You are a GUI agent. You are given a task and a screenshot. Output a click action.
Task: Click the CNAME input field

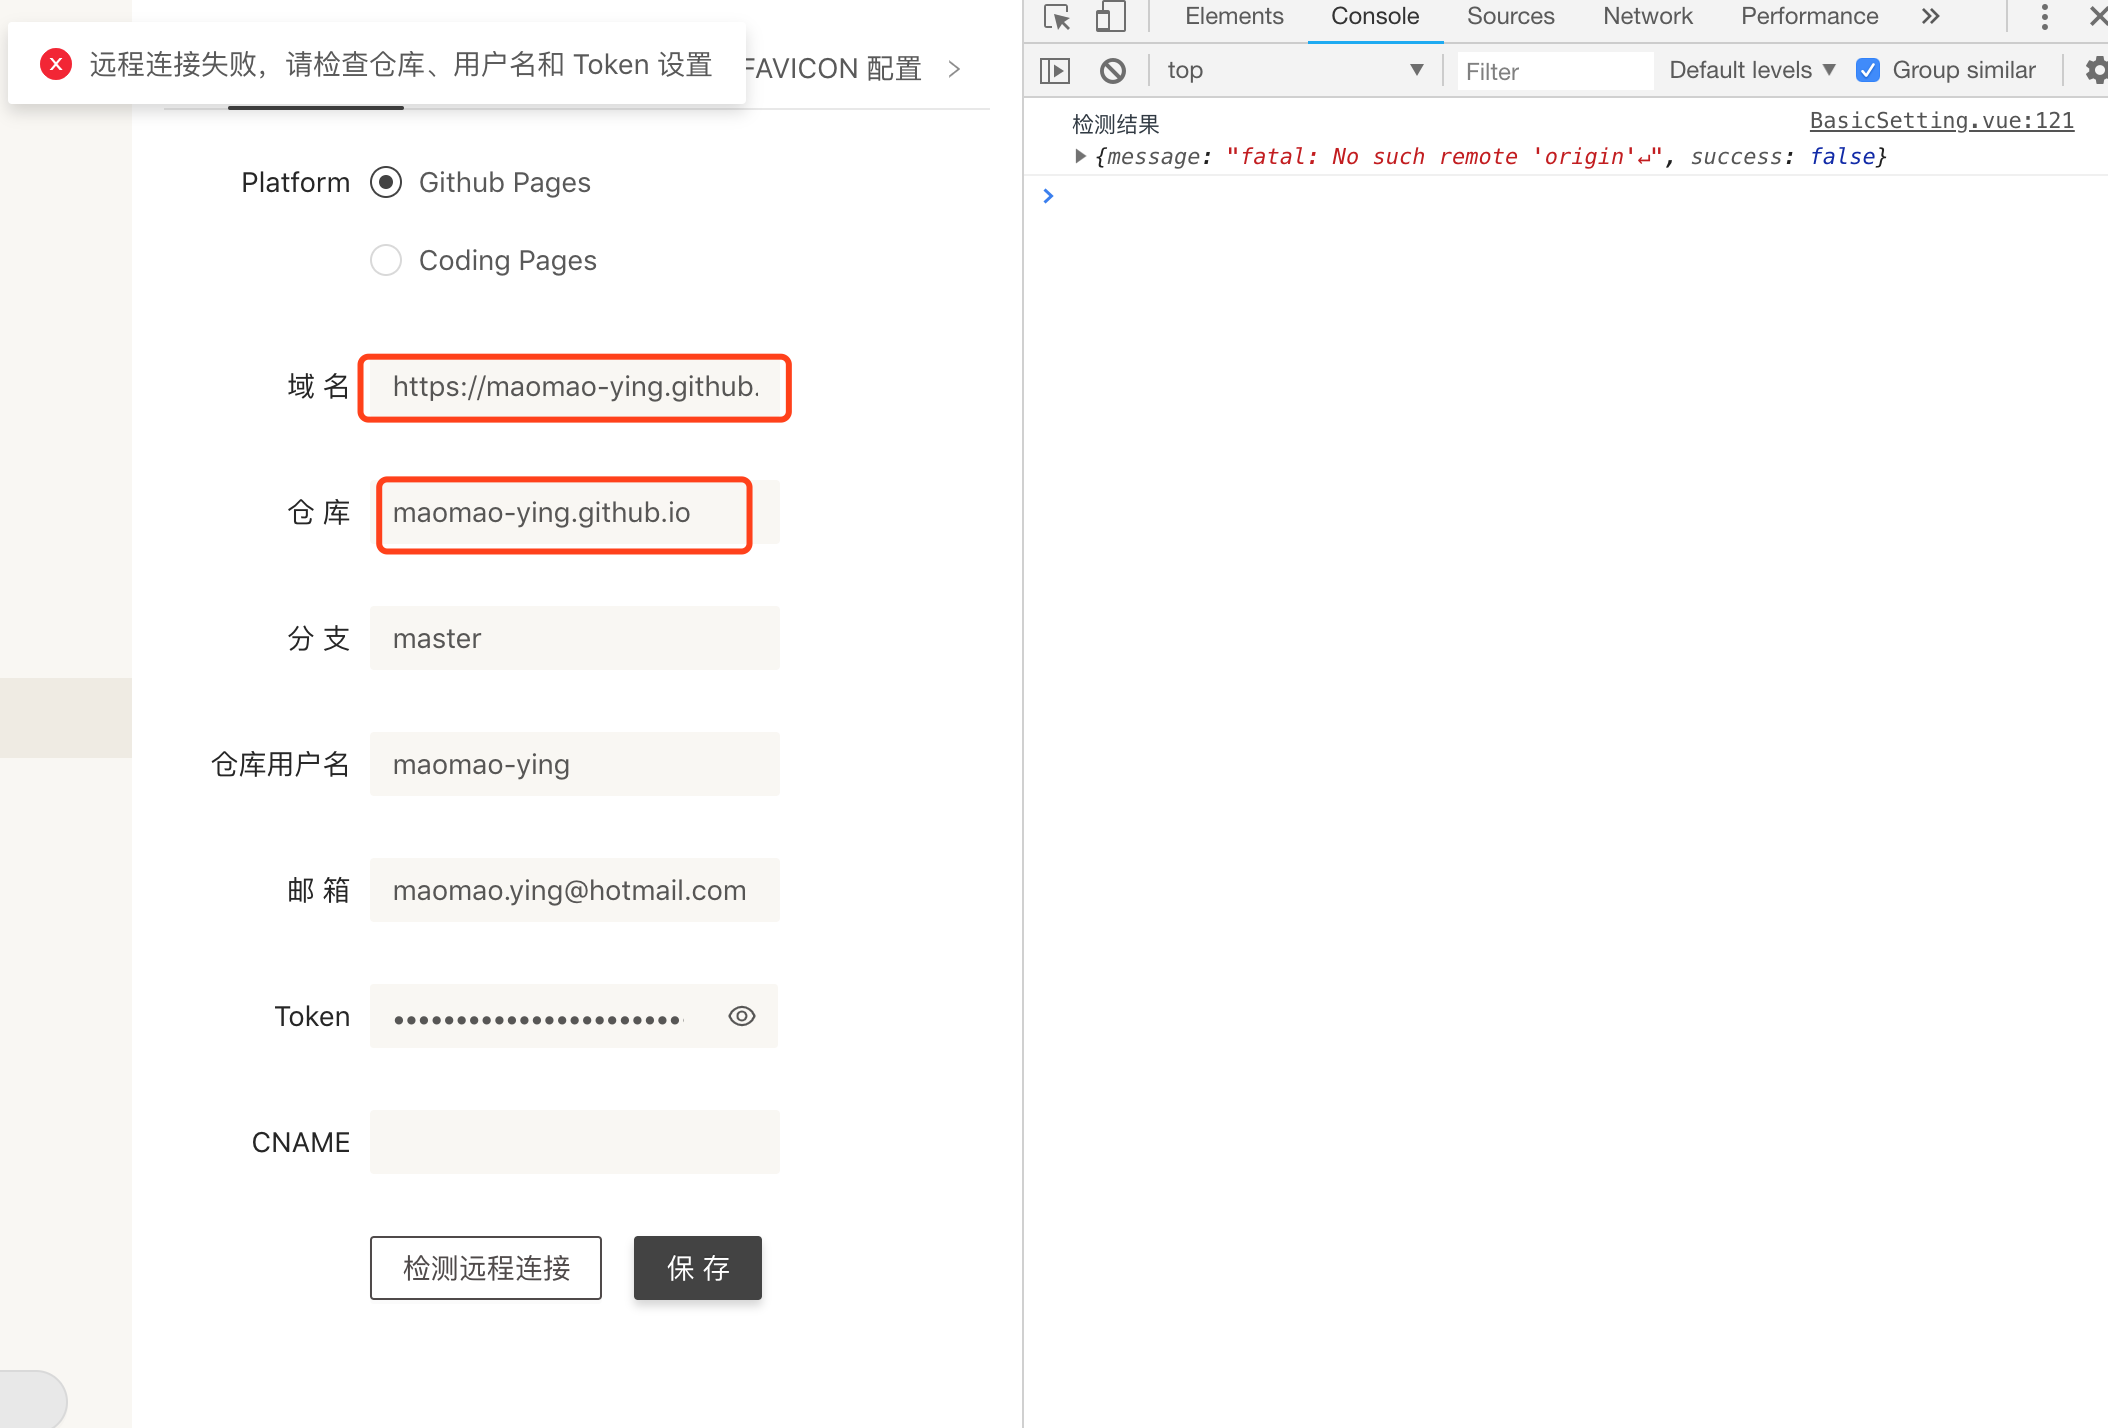(x=574, y=1141)
